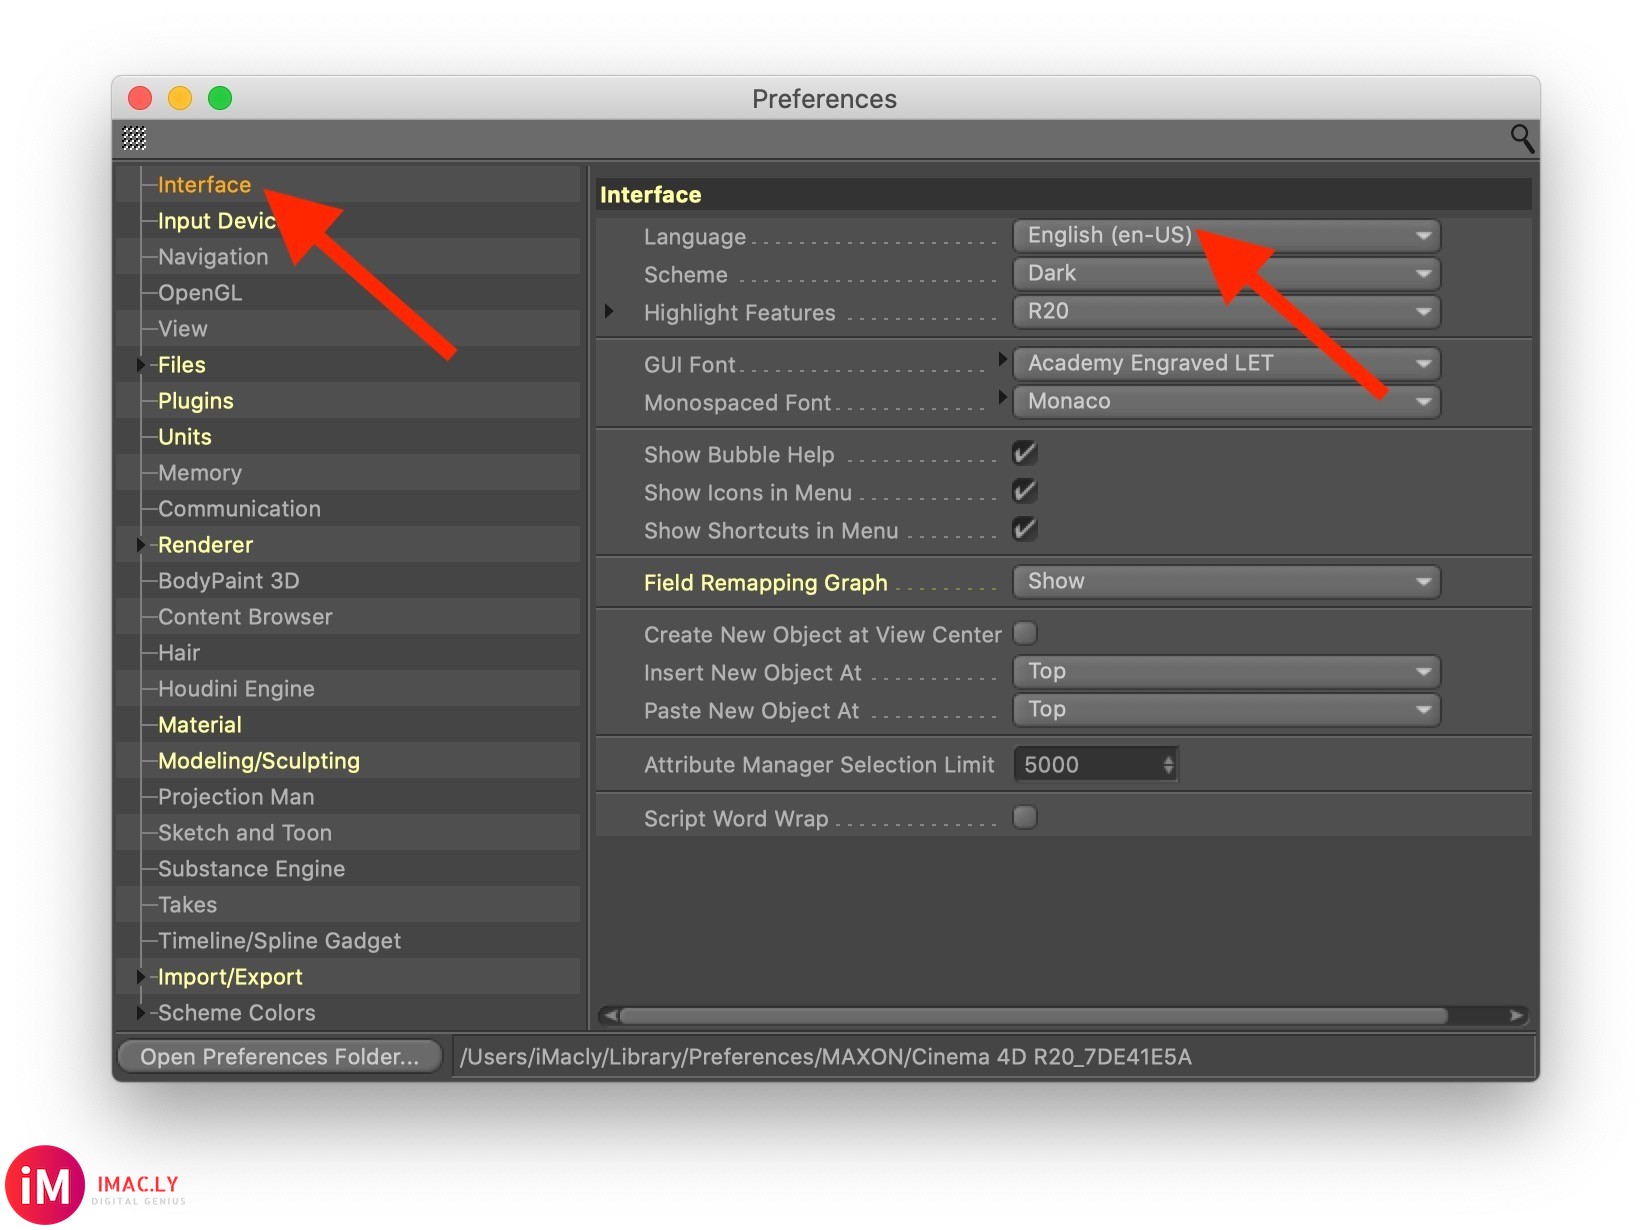Open Paste New Object At dropdown
Image resolution: width=1652 pixels, height=1230 pixels.
click(1227, 710)
